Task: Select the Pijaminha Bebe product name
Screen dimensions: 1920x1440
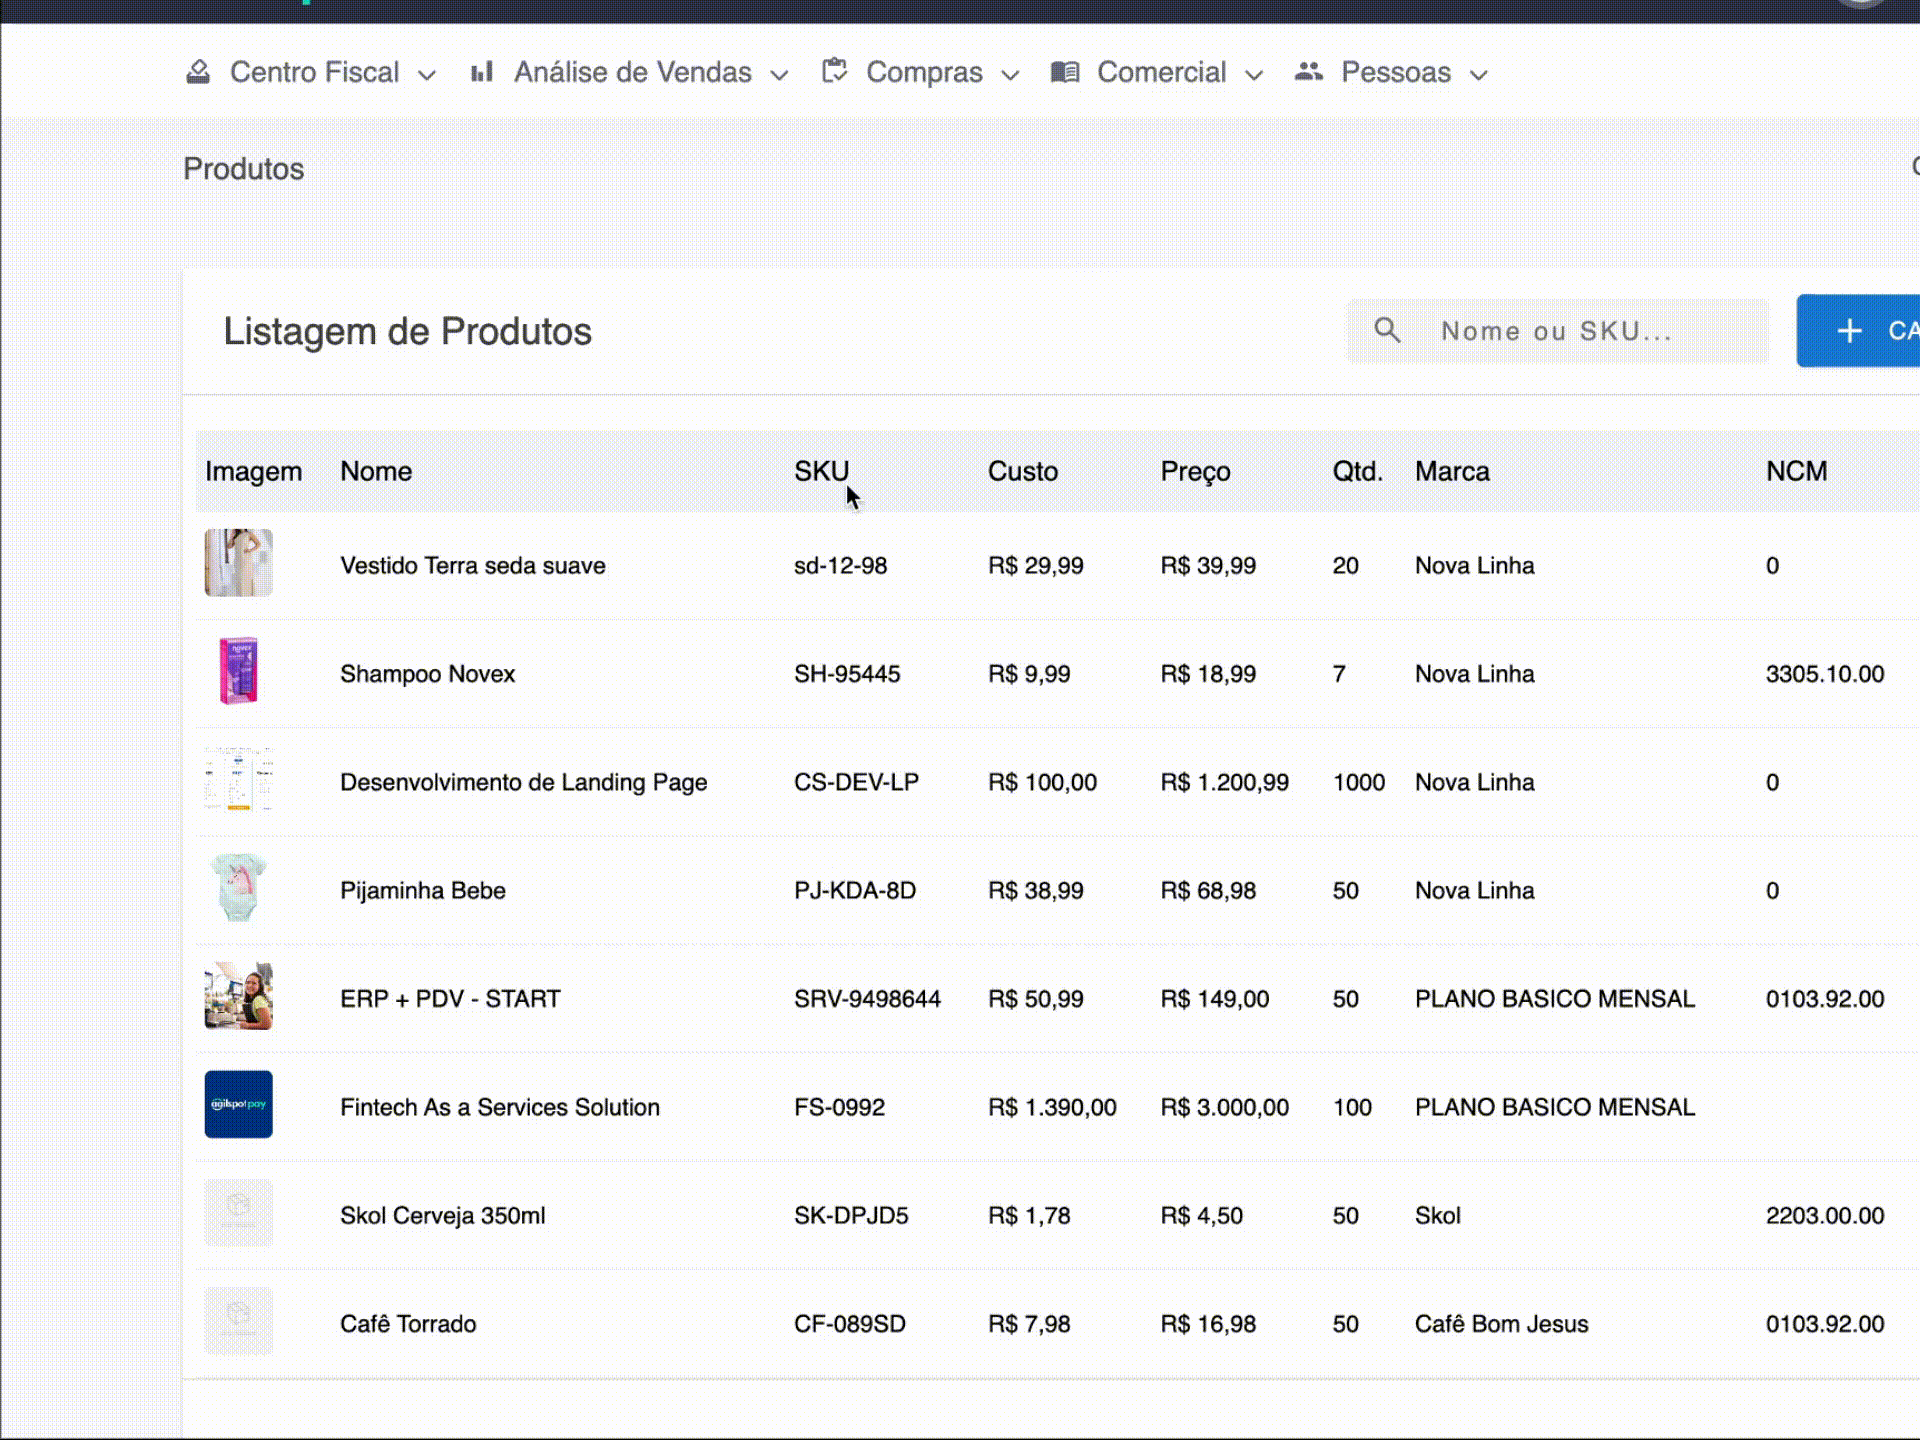Action: pyautogui.click(x=422, y=890)
